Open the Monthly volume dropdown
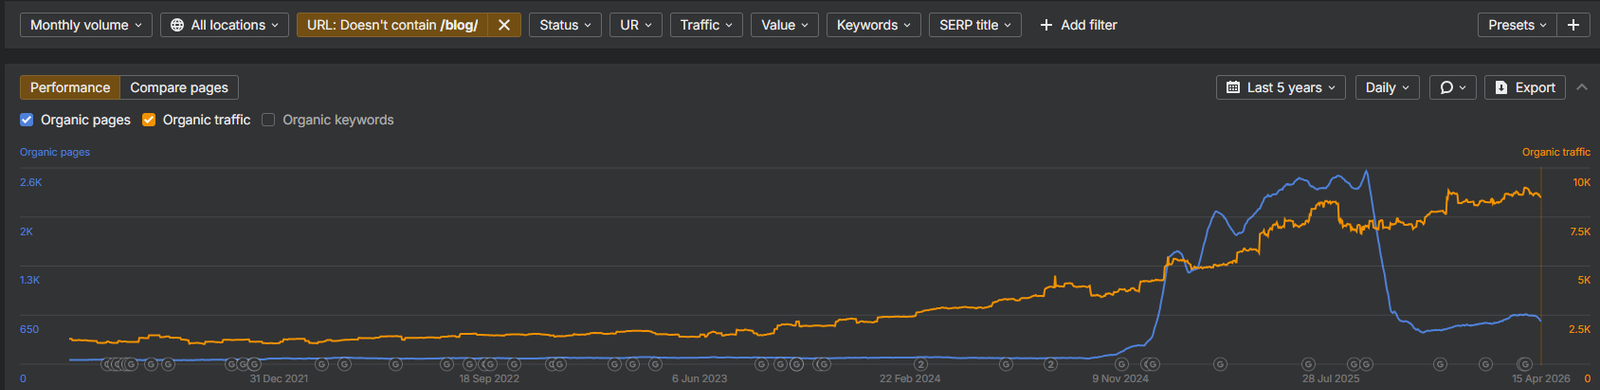The height and width of the screenshot is (390, 1600). pos(86,25)
